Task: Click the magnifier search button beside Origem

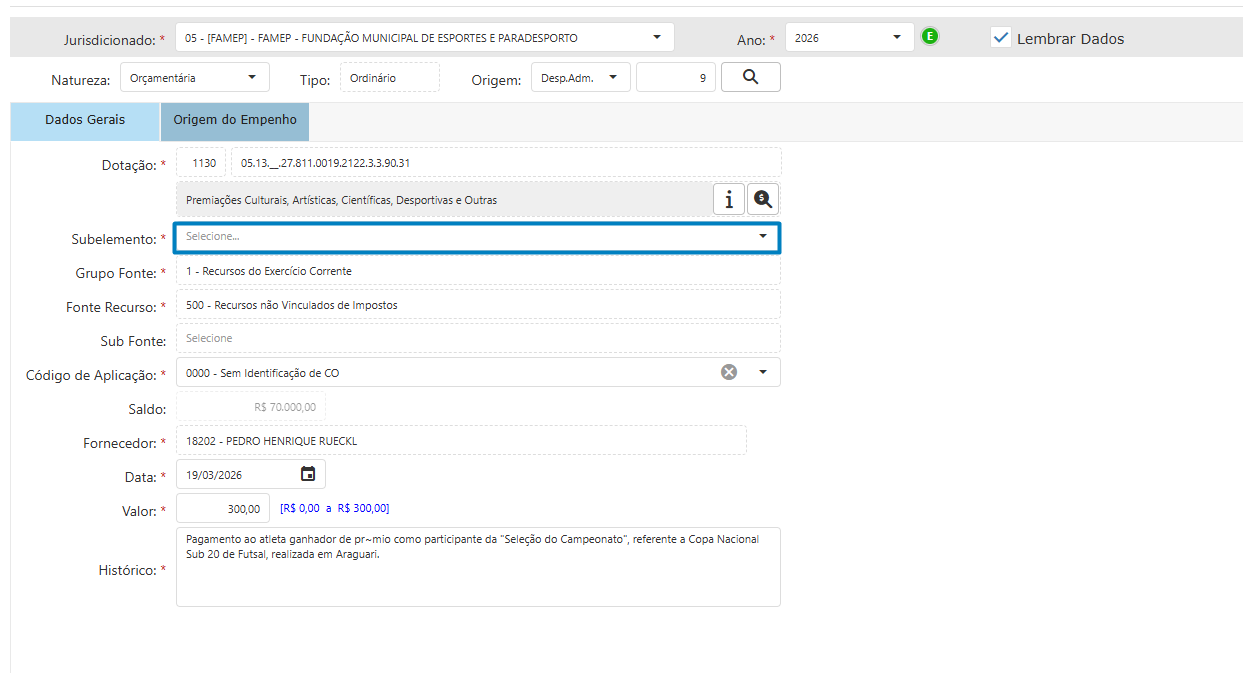Action: coord(750,77)
